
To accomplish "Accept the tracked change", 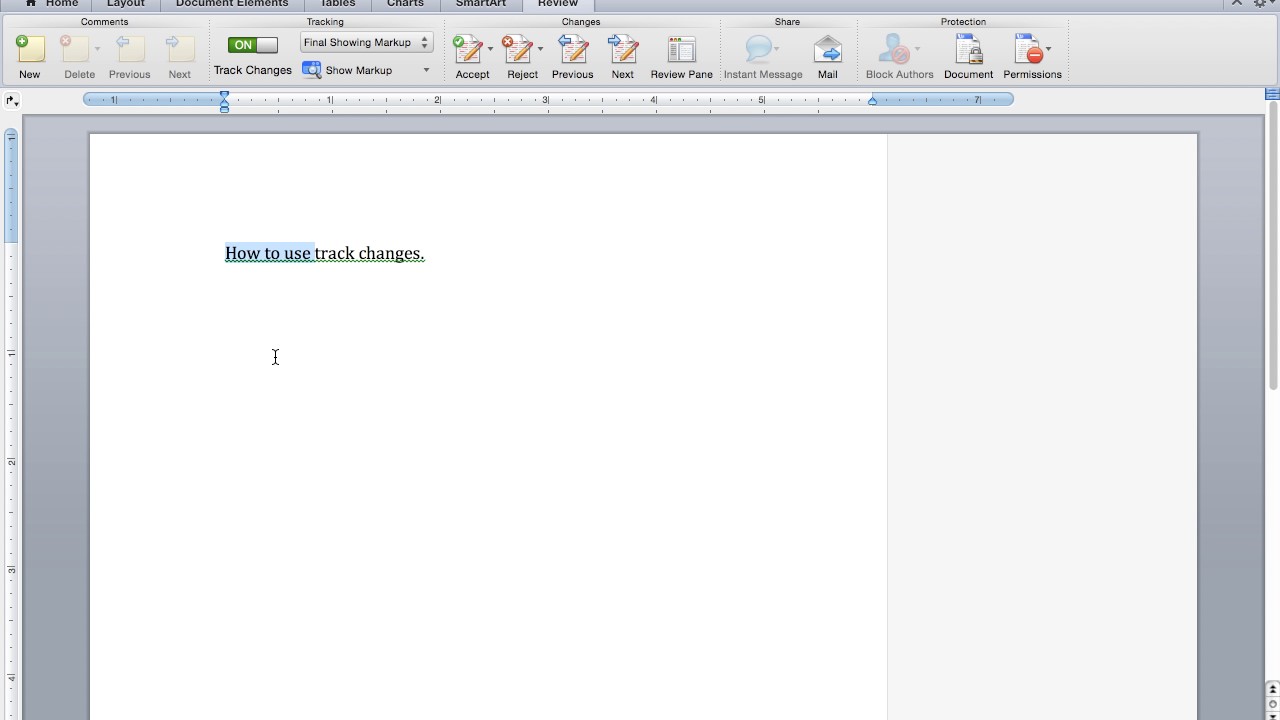I will [x=467, y=49].
